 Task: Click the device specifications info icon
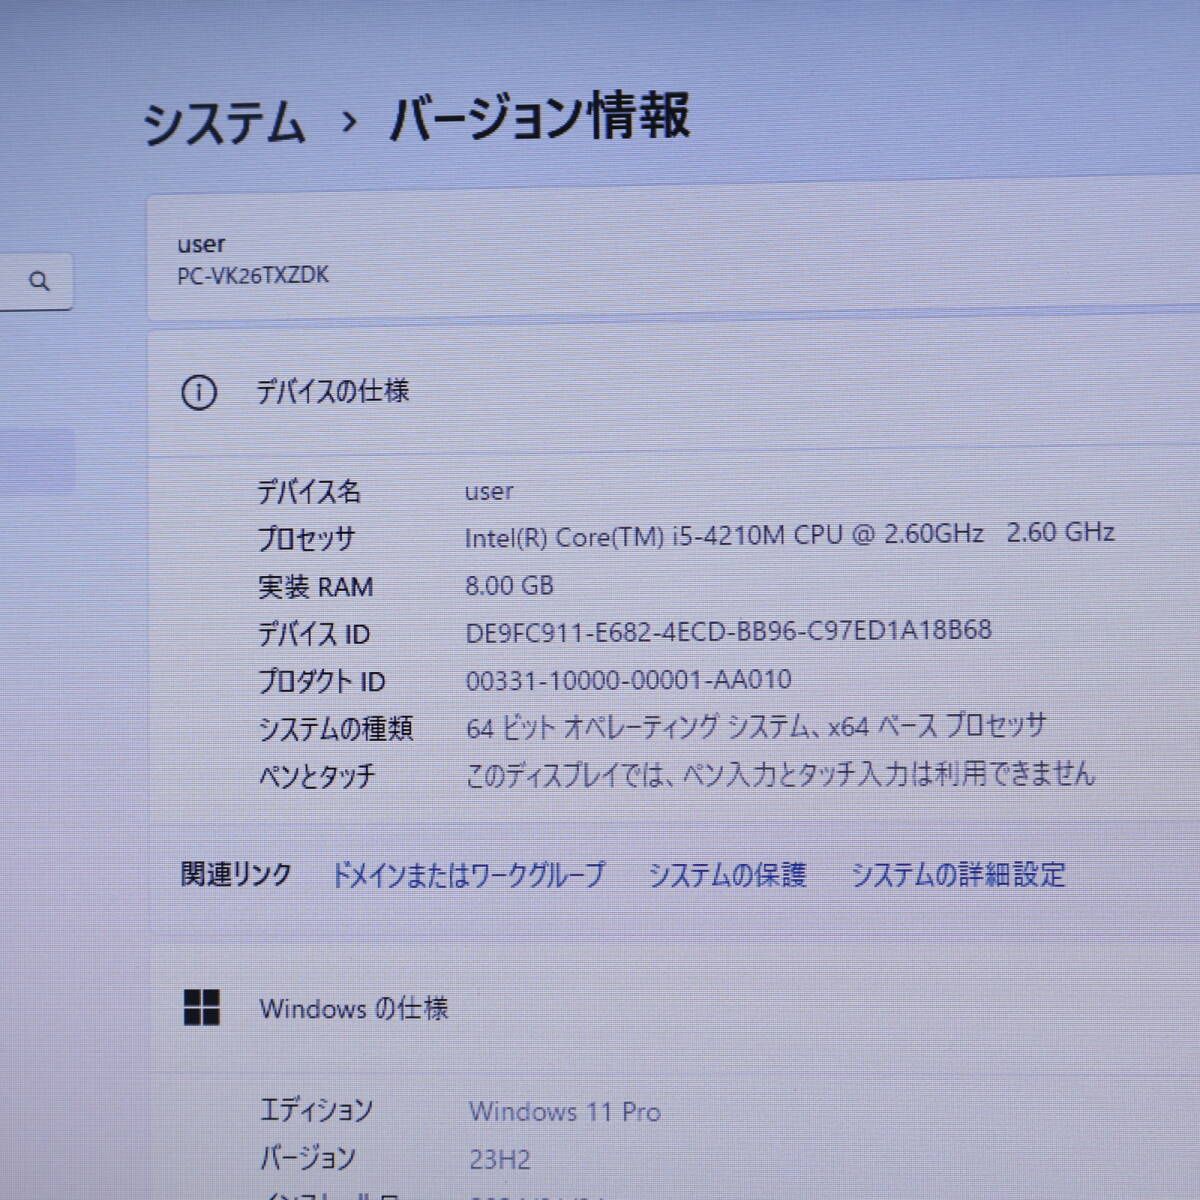[x=198, y=392]
